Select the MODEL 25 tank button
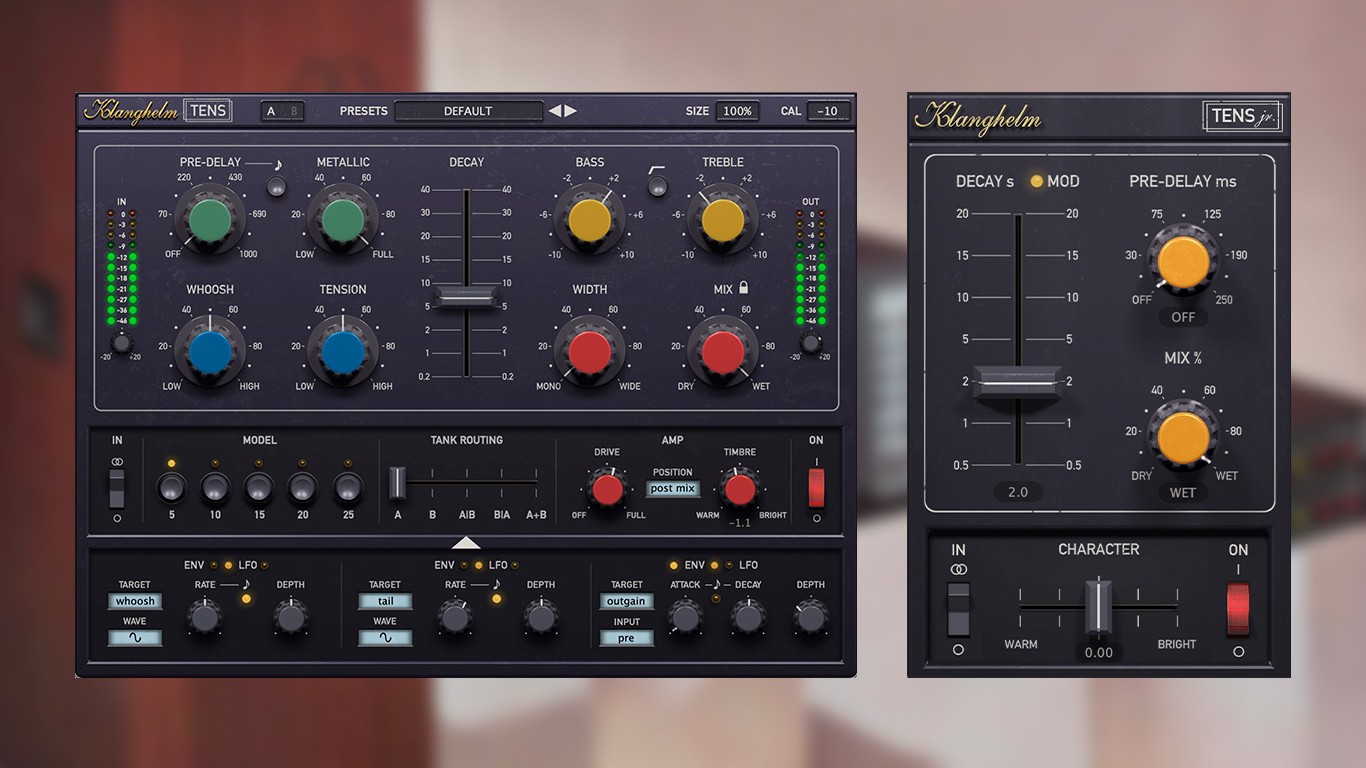 coord(347,490)
